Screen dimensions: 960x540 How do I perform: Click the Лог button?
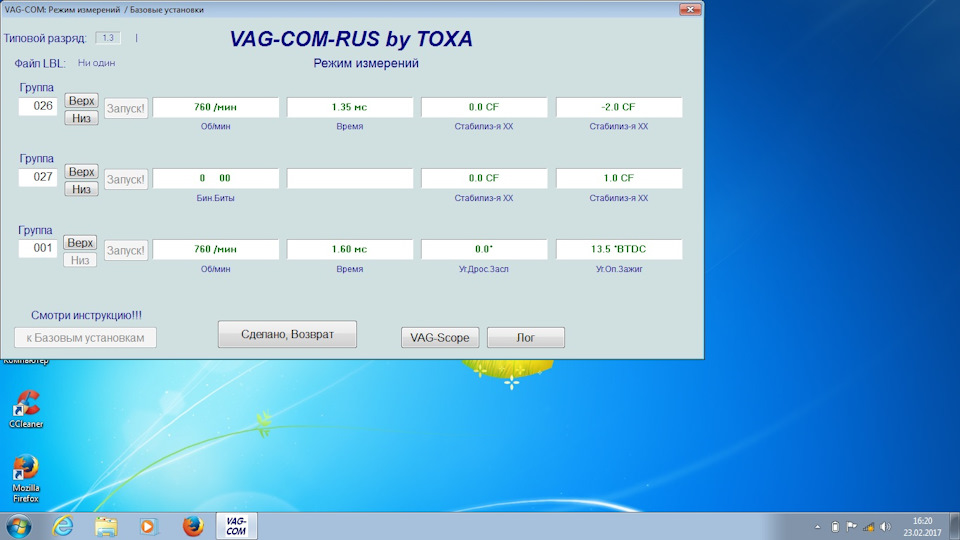pos(526,337)
